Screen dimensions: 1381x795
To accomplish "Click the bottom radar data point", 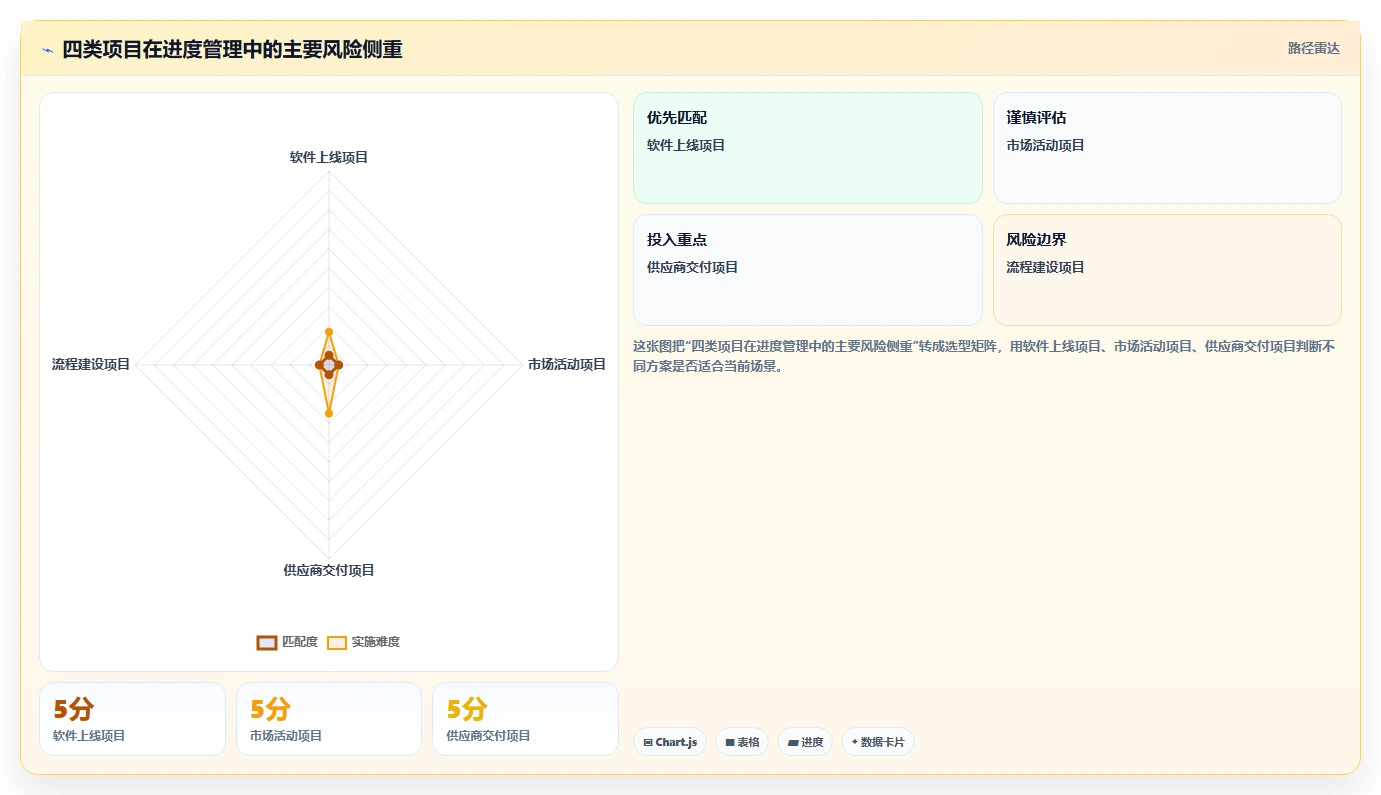I will tap(329, 412).
